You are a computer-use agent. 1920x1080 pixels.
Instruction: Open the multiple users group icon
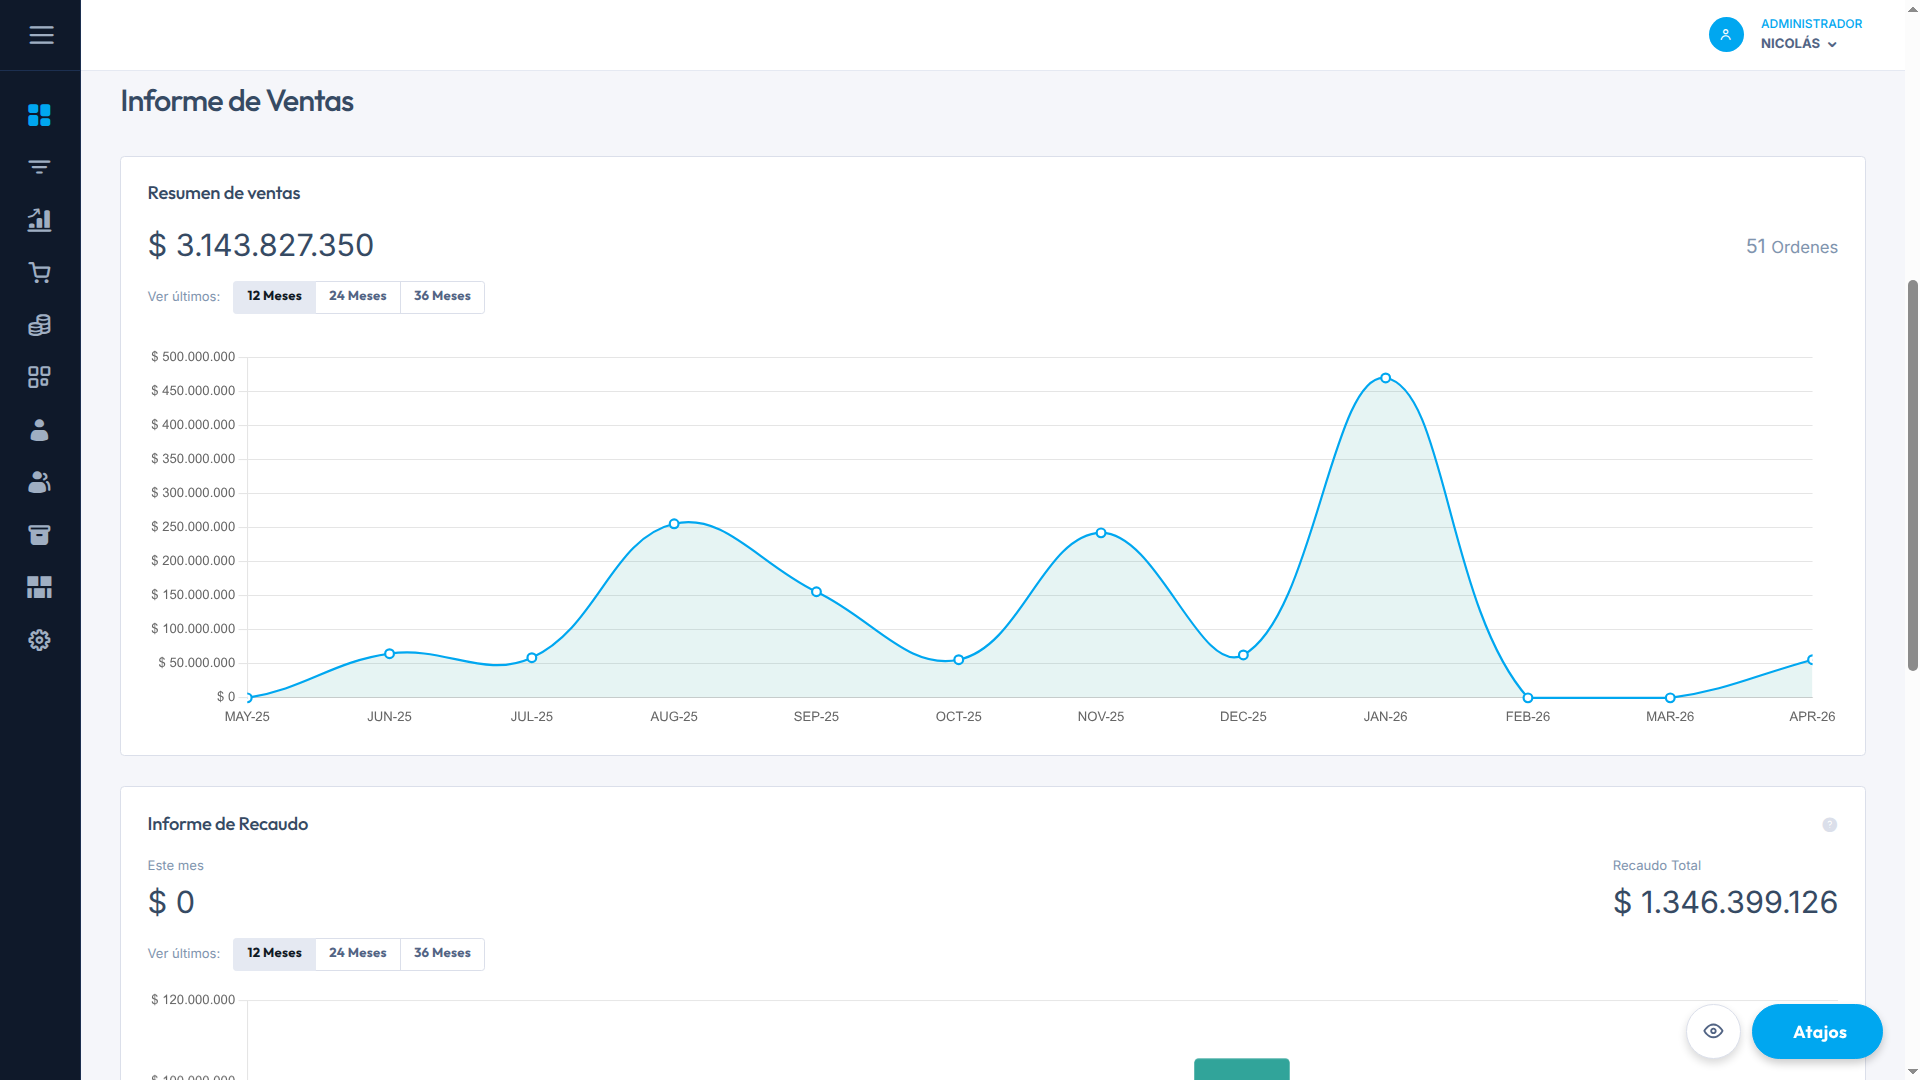[x=39, y=482]
